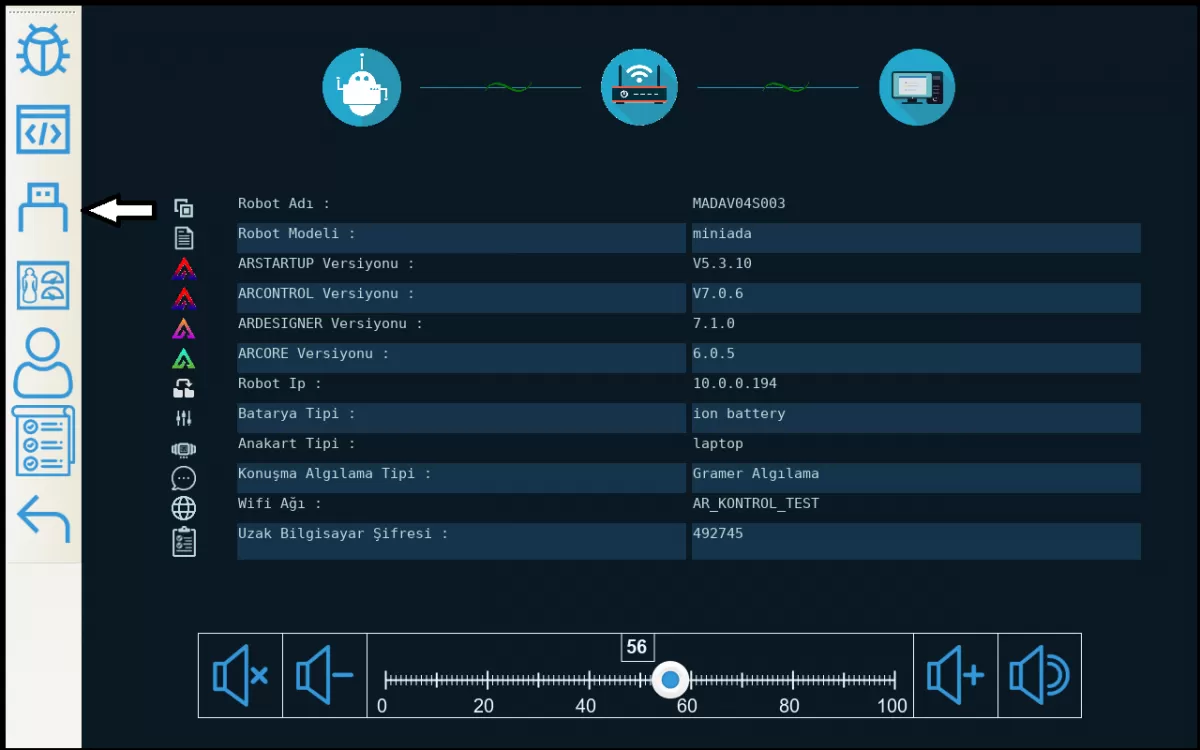The width and height of the screenshot is (1200, 750).
Task: Click the globe icon beside Wifi Ağı
Action: point(183,508)
